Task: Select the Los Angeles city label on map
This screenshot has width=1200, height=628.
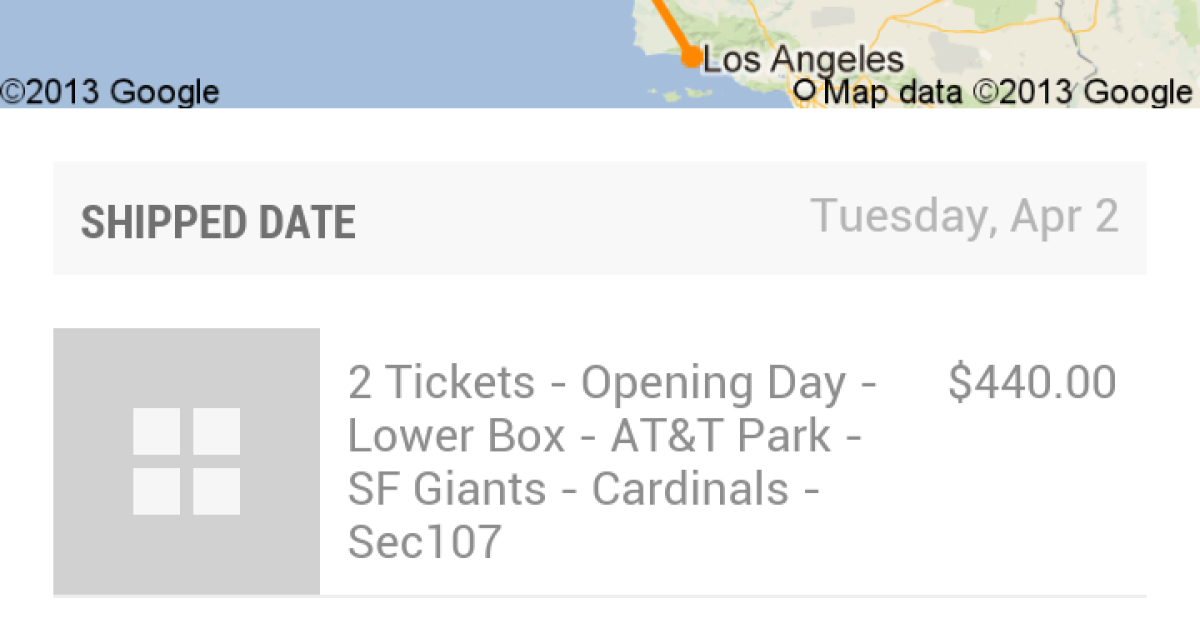Action: tap(803, 60)
